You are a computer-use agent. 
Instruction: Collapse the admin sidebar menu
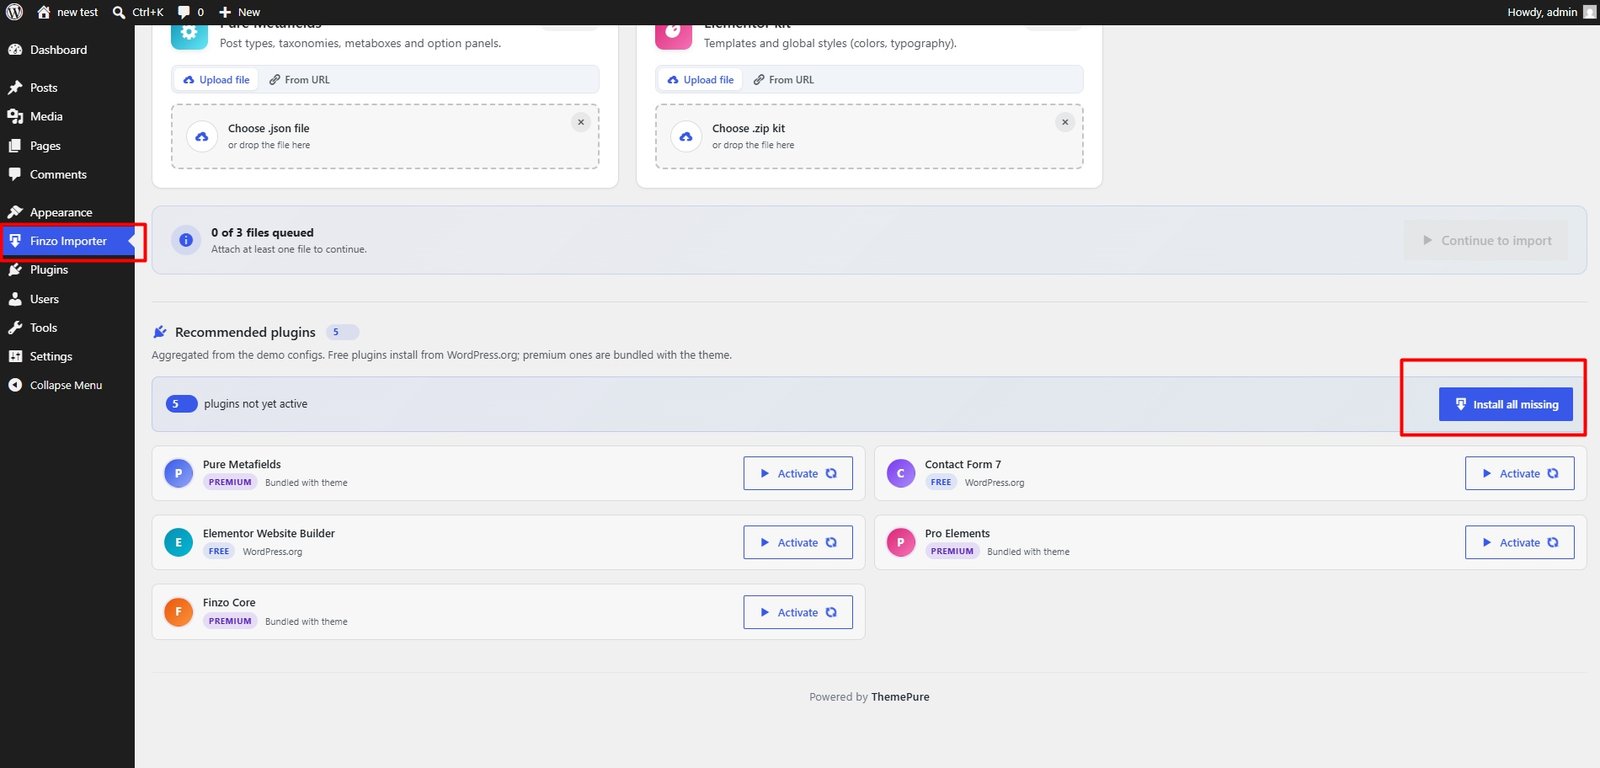[x=66, y=385]
